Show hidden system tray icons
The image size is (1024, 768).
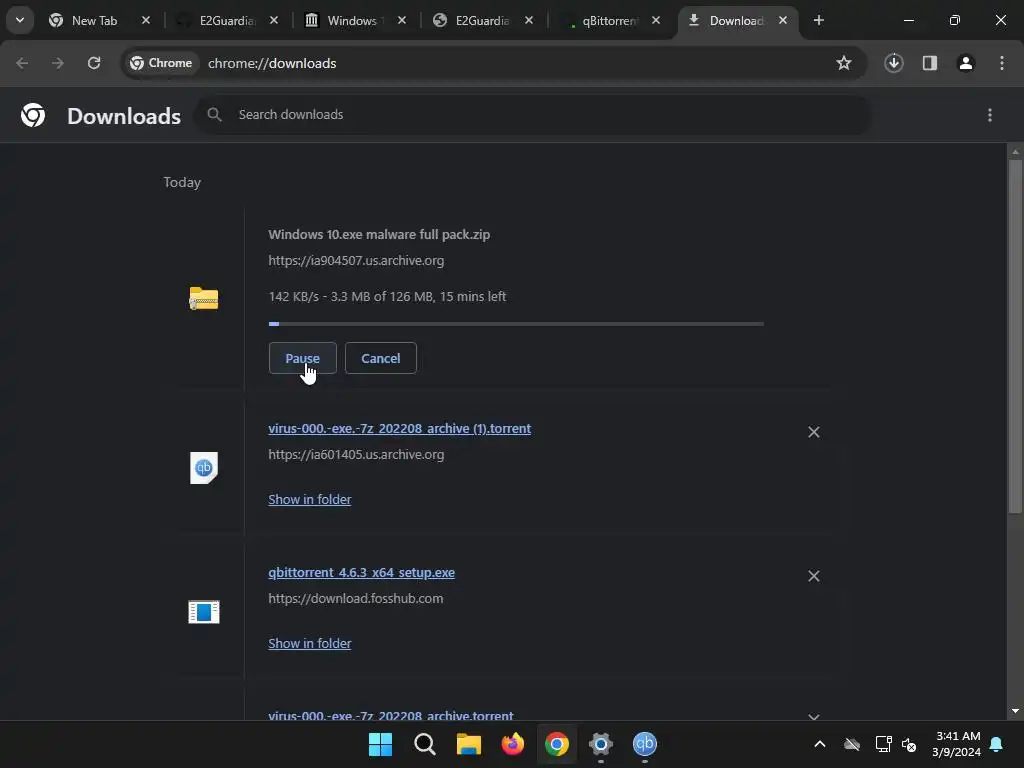coord(820,744)
